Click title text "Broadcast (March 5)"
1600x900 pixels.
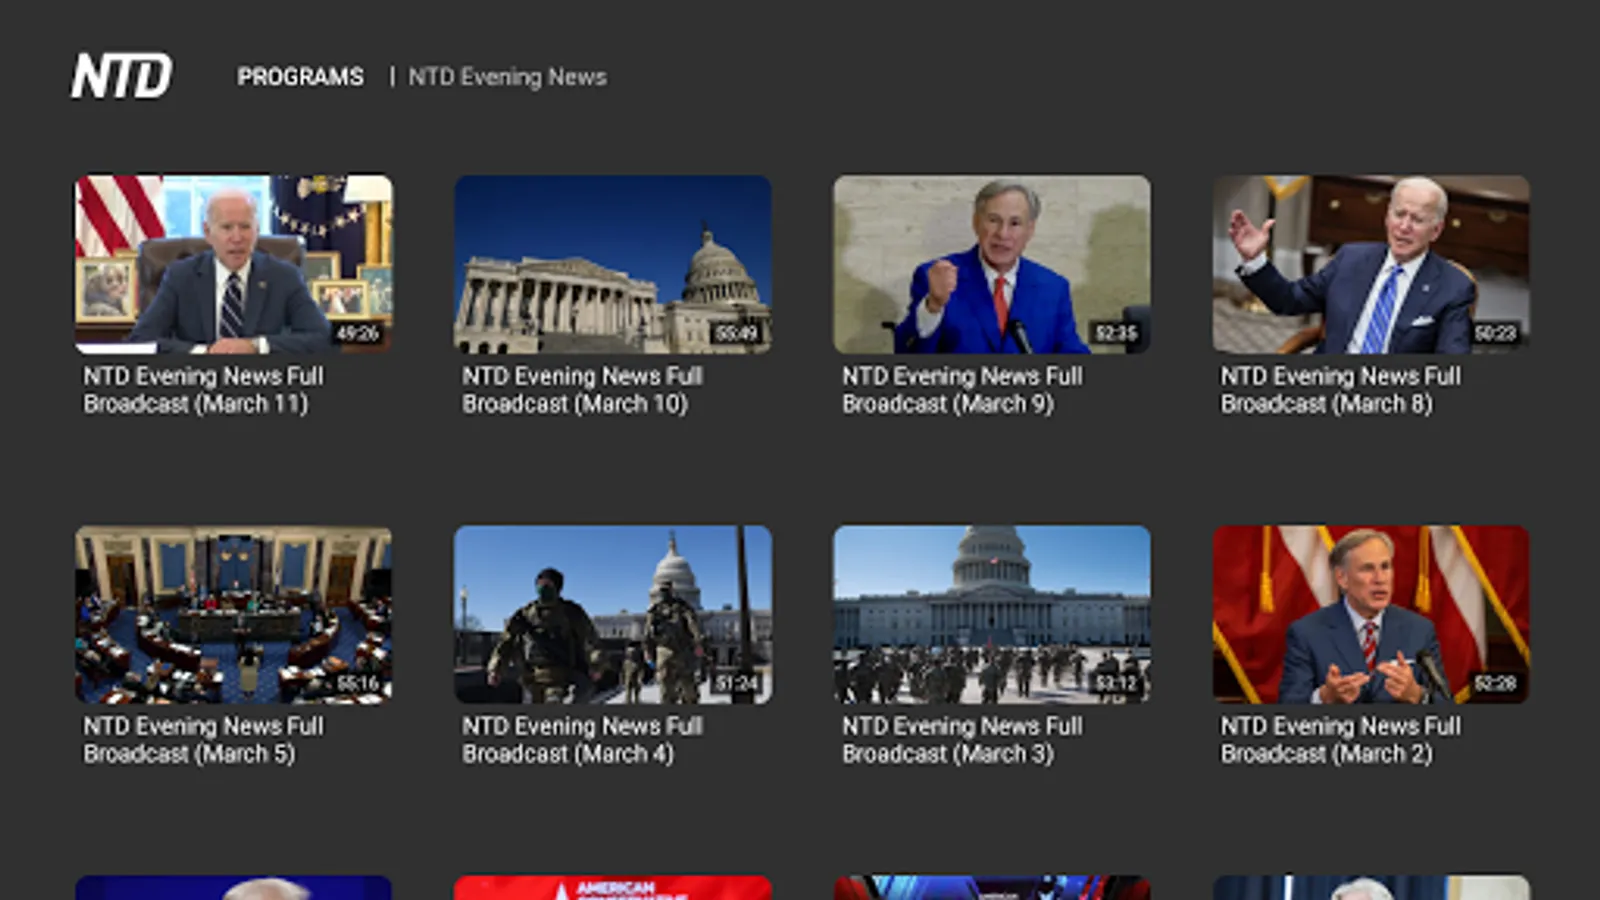(189, 754)
